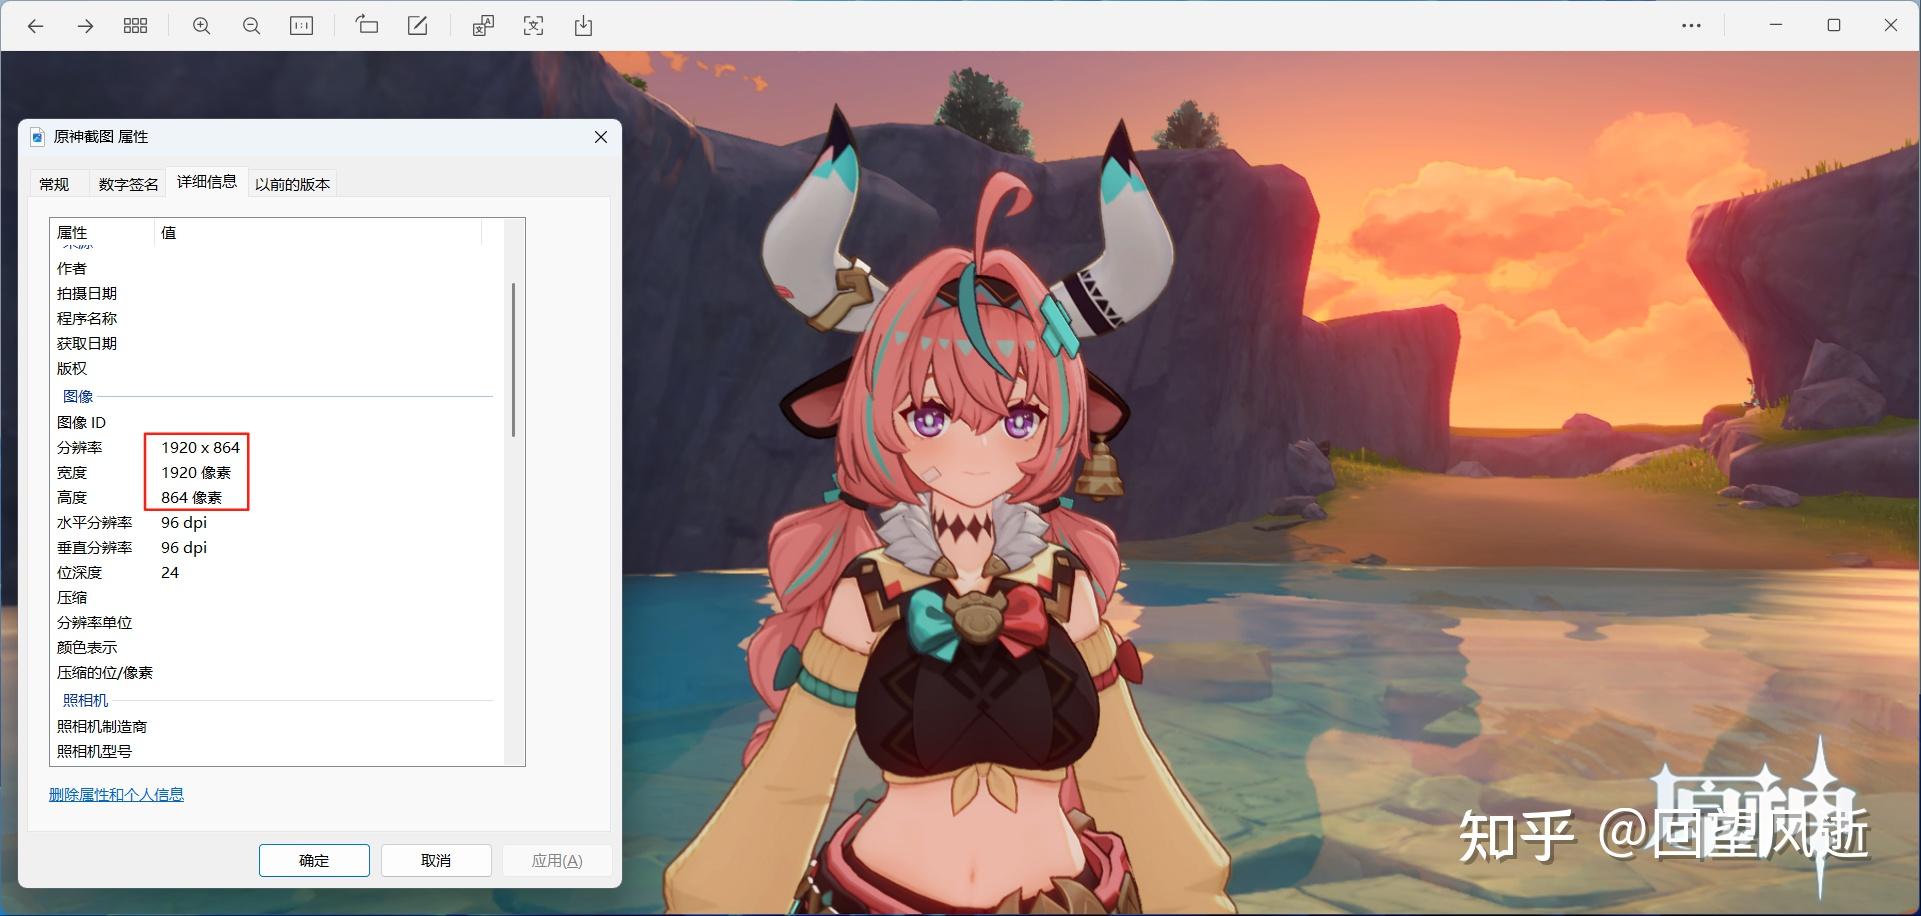This screenshot has width=1921, height=916.
Task: Select the 版权 property row
Action: pyautogui.click(x=277, y=368)
